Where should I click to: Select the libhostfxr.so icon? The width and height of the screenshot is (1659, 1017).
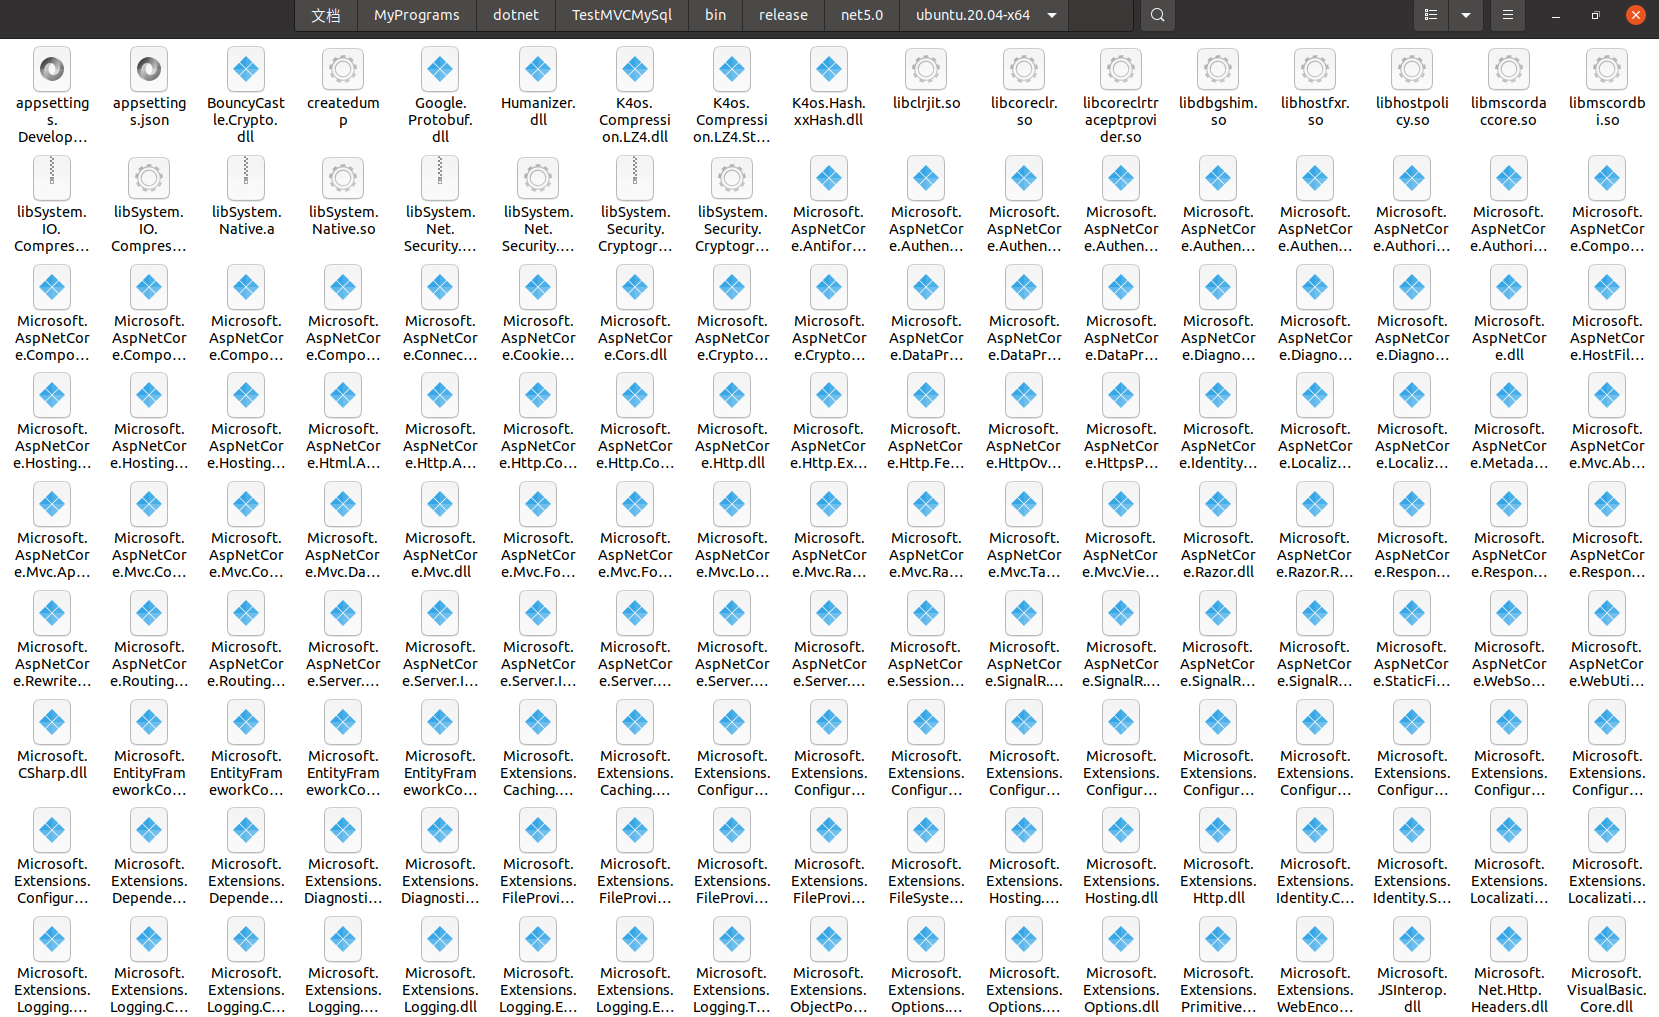(x=1315, y=69)
